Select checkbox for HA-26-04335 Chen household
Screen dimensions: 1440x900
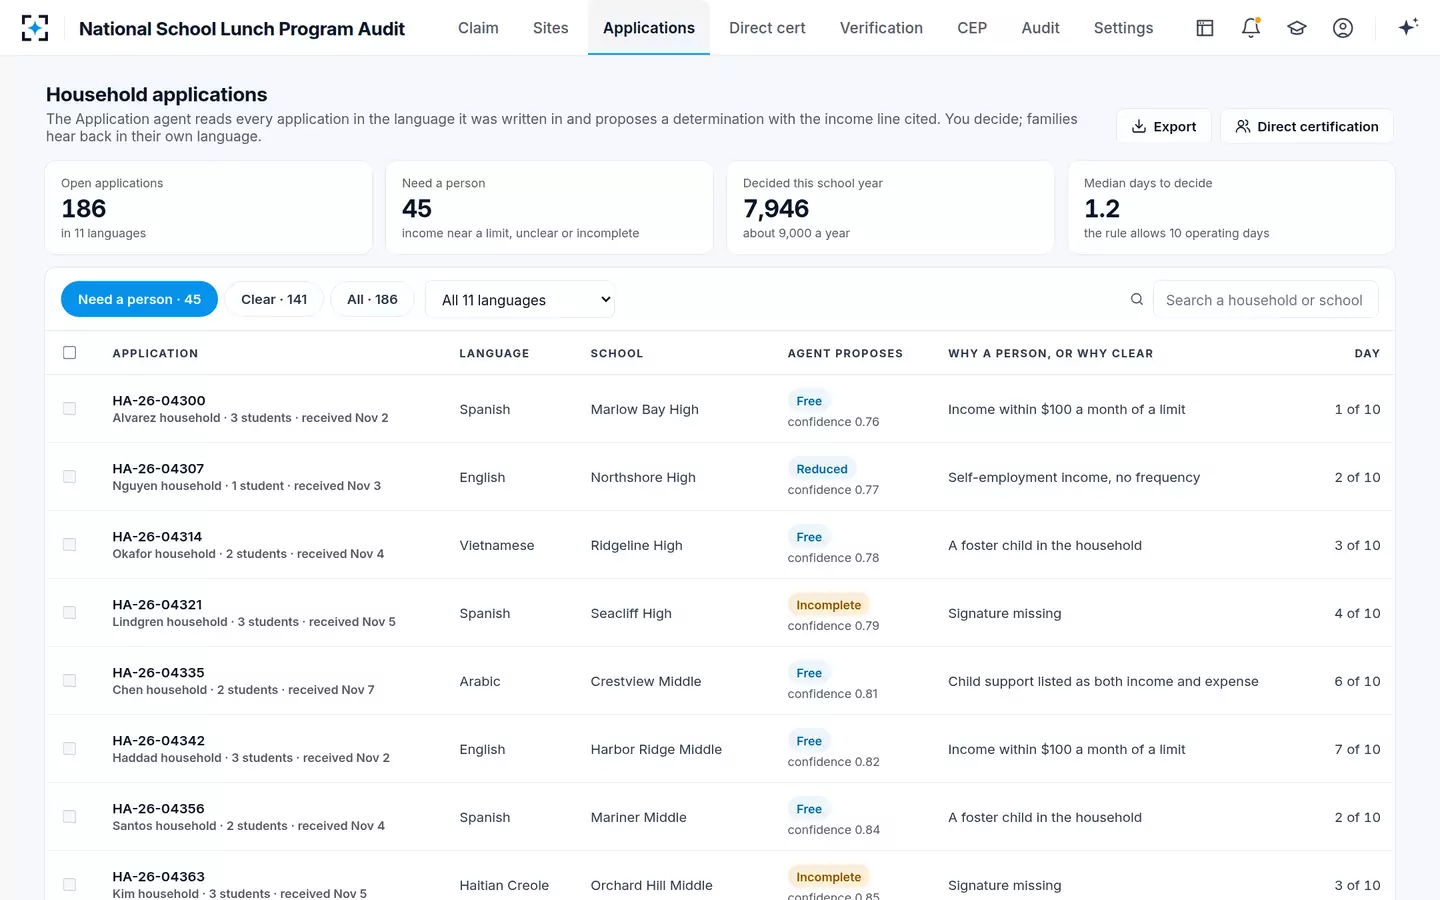[x=69, y=680]
